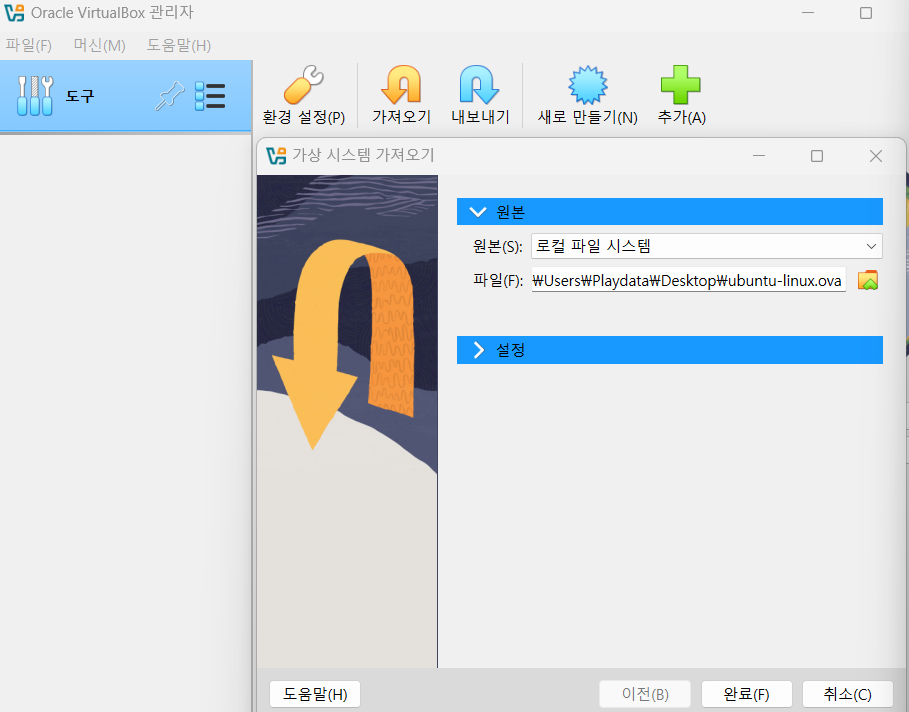Minimize the import dialog window

point(759,156)
